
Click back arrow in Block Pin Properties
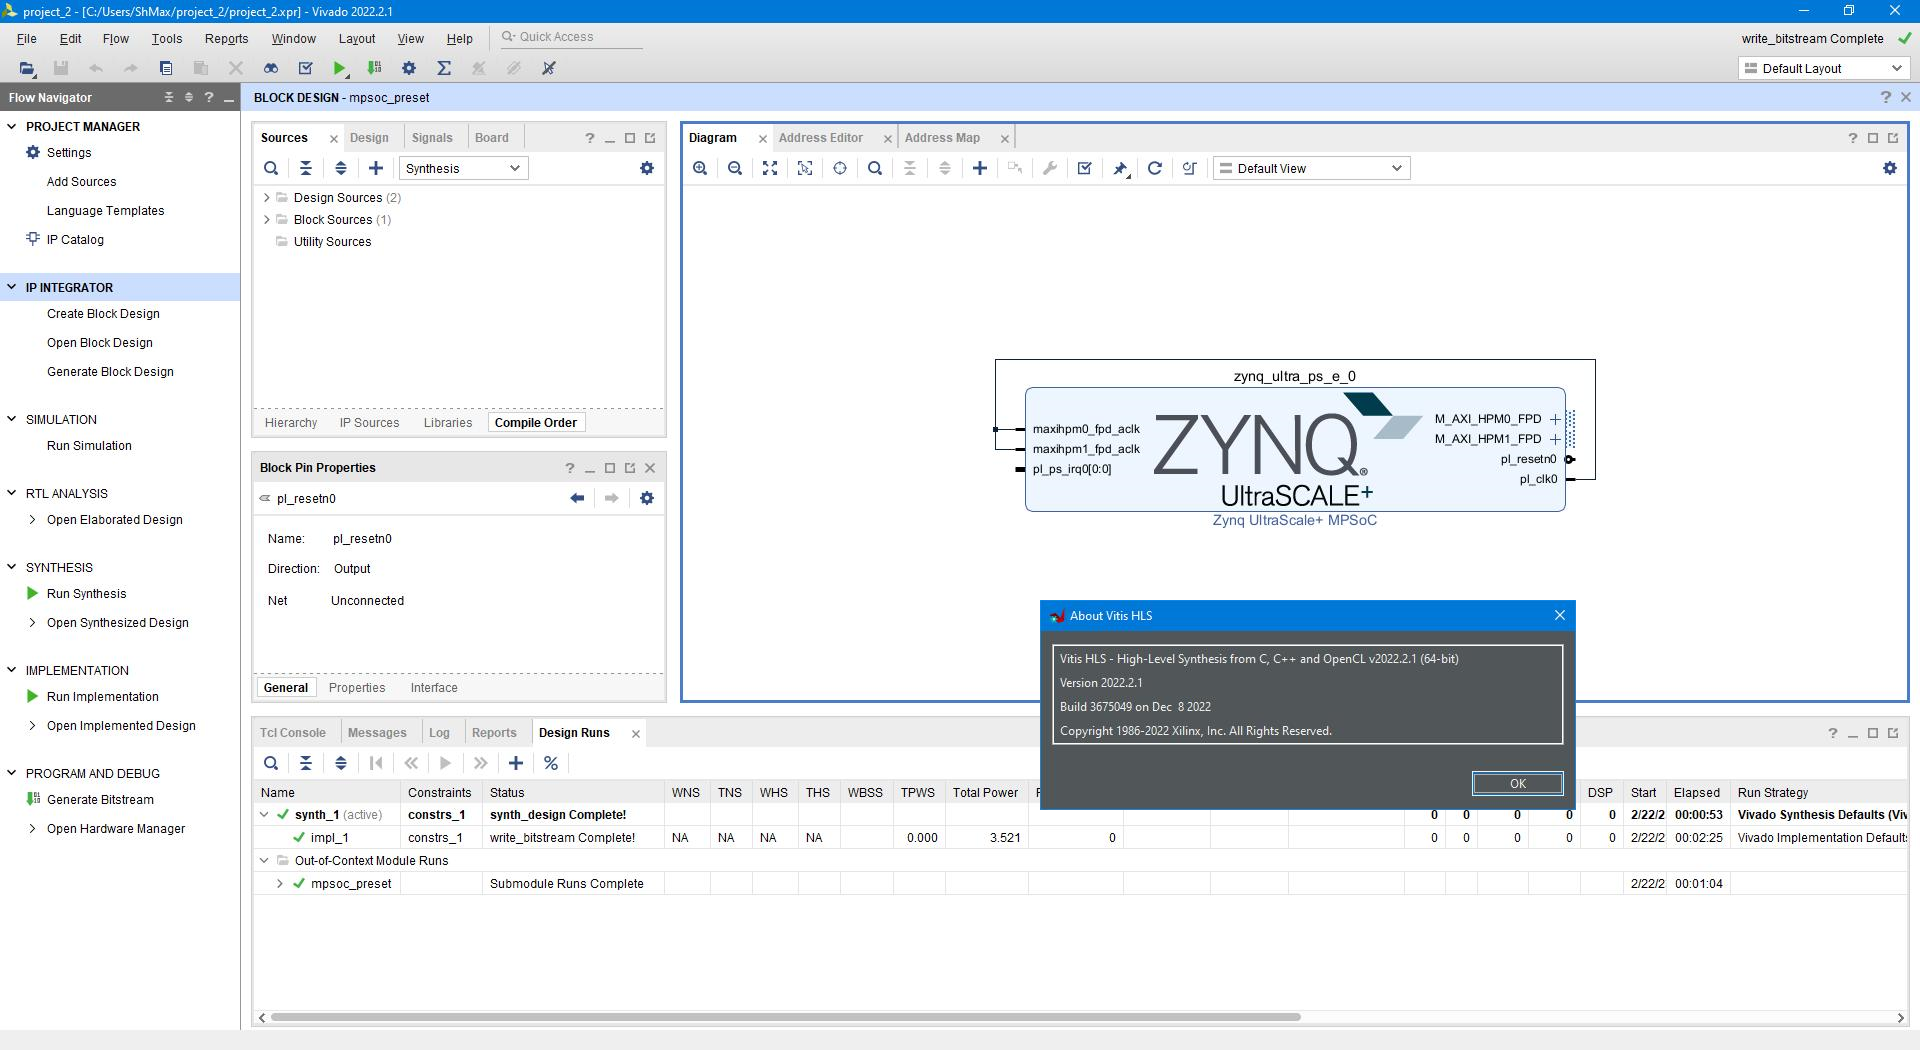point(577,498)
